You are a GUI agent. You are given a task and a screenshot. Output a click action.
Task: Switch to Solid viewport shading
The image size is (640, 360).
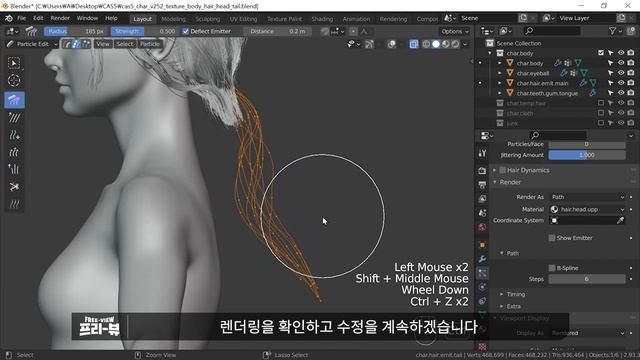pos(436,44)
